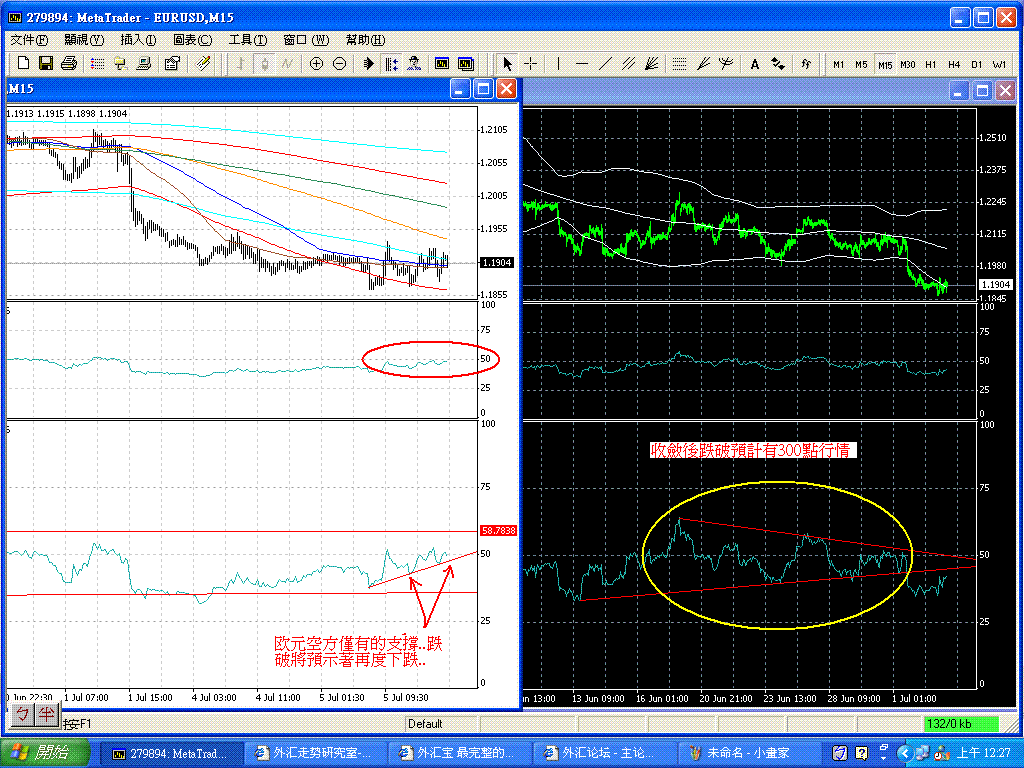Select the arrow cursor tool
1024x768 pixels.
pos(507,63)
